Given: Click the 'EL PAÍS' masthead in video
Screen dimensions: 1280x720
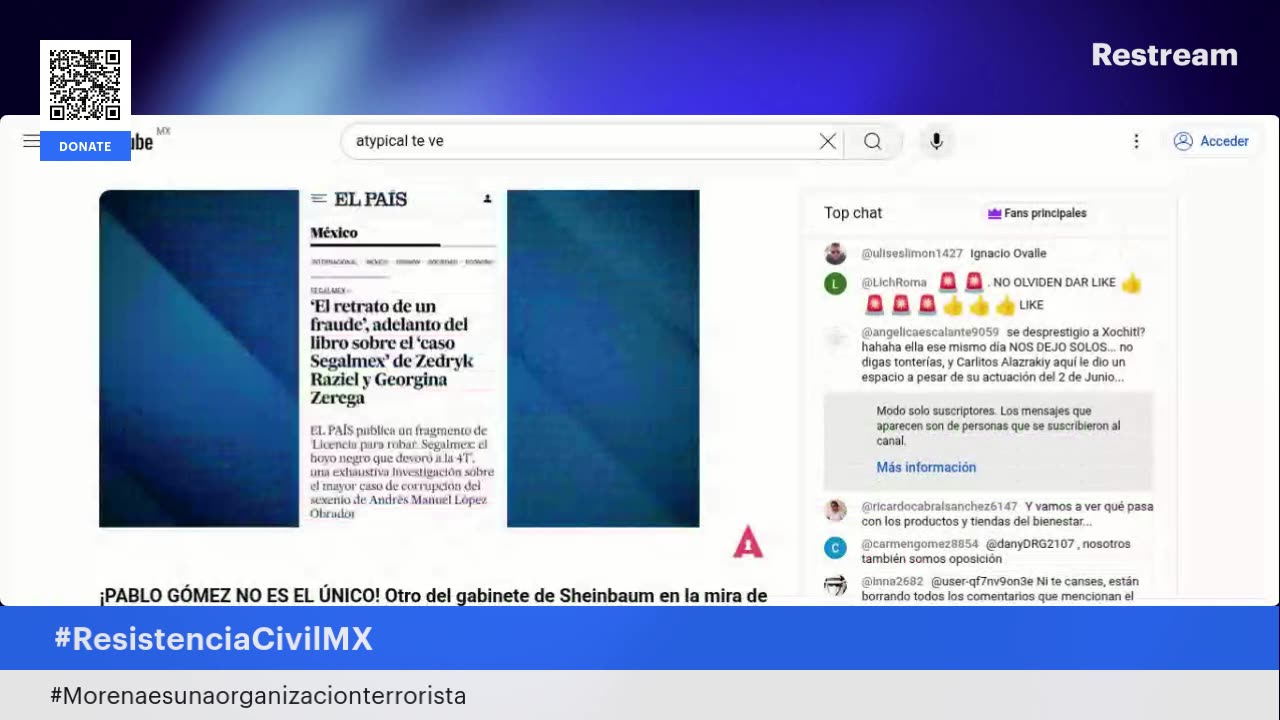Looking at the screenshot, I should click(370, 199).
